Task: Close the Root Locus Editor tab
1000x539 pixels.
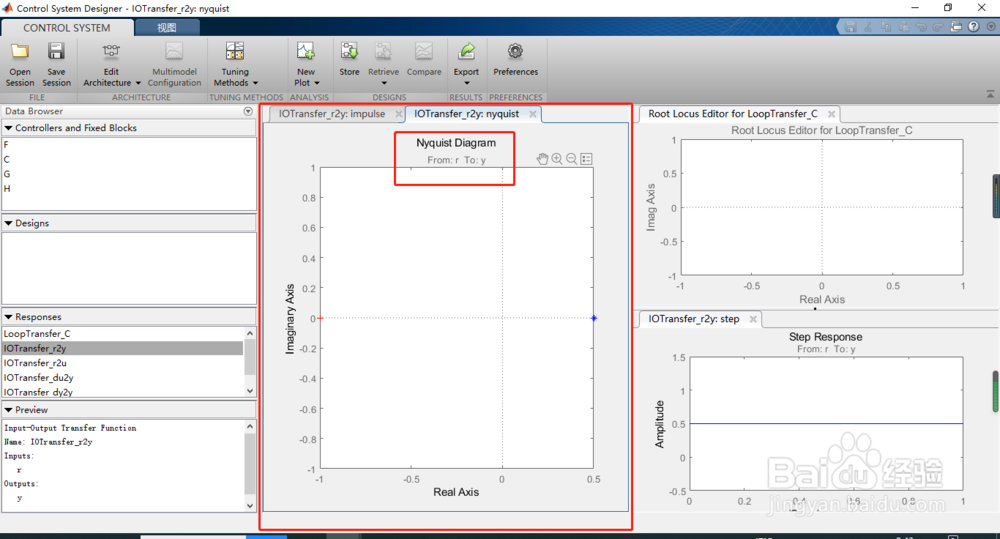Action: point(831,114)
